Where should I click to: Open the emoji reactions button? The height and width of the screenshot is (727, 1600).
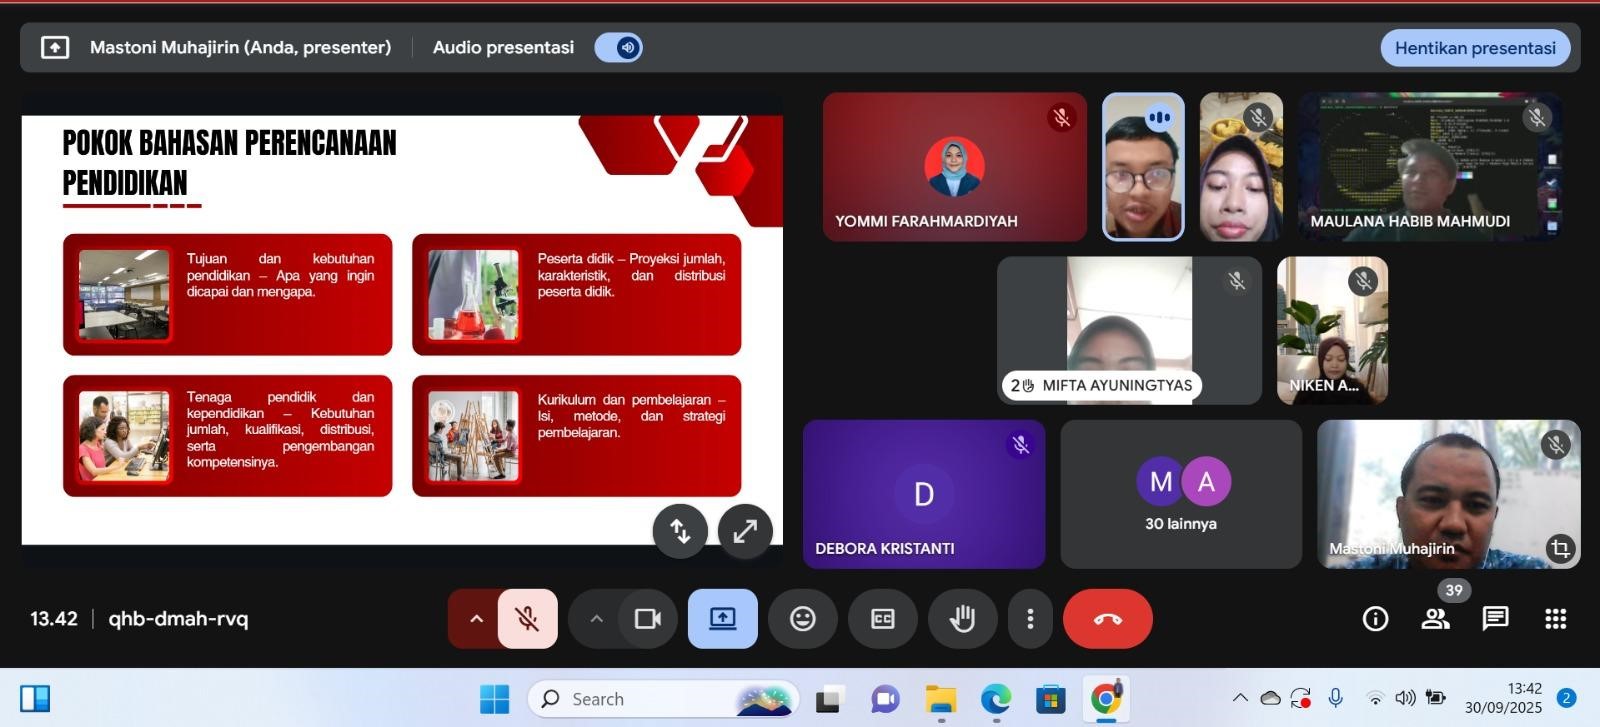(802, 619)
